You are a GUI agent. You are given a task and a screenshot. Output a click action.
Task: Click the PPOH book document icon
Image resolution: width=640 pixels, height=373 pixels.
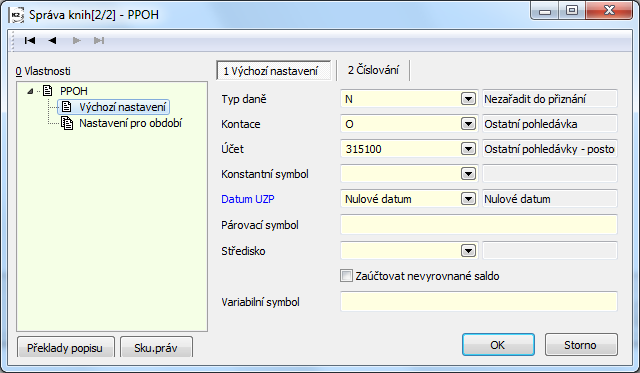[x=48, y=91]
